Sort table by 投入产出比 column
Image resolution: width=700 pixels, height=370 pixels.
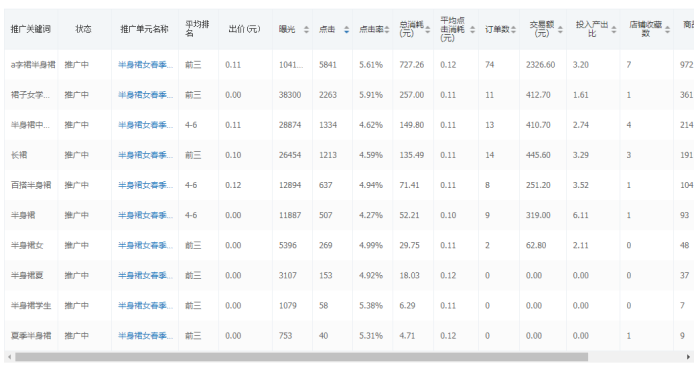click(614, 29)
